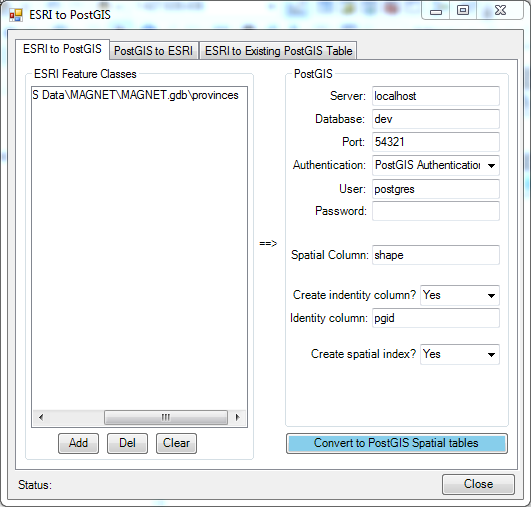Viewport: 531px width, 507px height.
Task: Click the Clear button
Action: click(176, 443)
